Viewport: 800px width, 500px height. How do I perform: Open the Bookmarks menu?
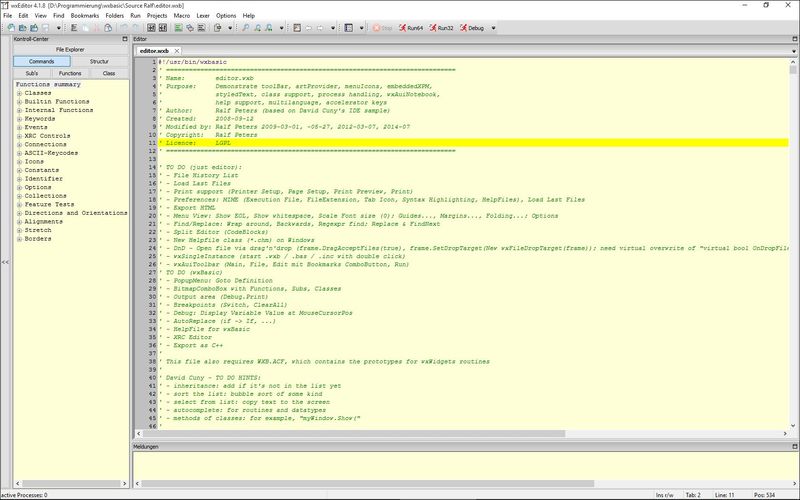tap(86, 16)
